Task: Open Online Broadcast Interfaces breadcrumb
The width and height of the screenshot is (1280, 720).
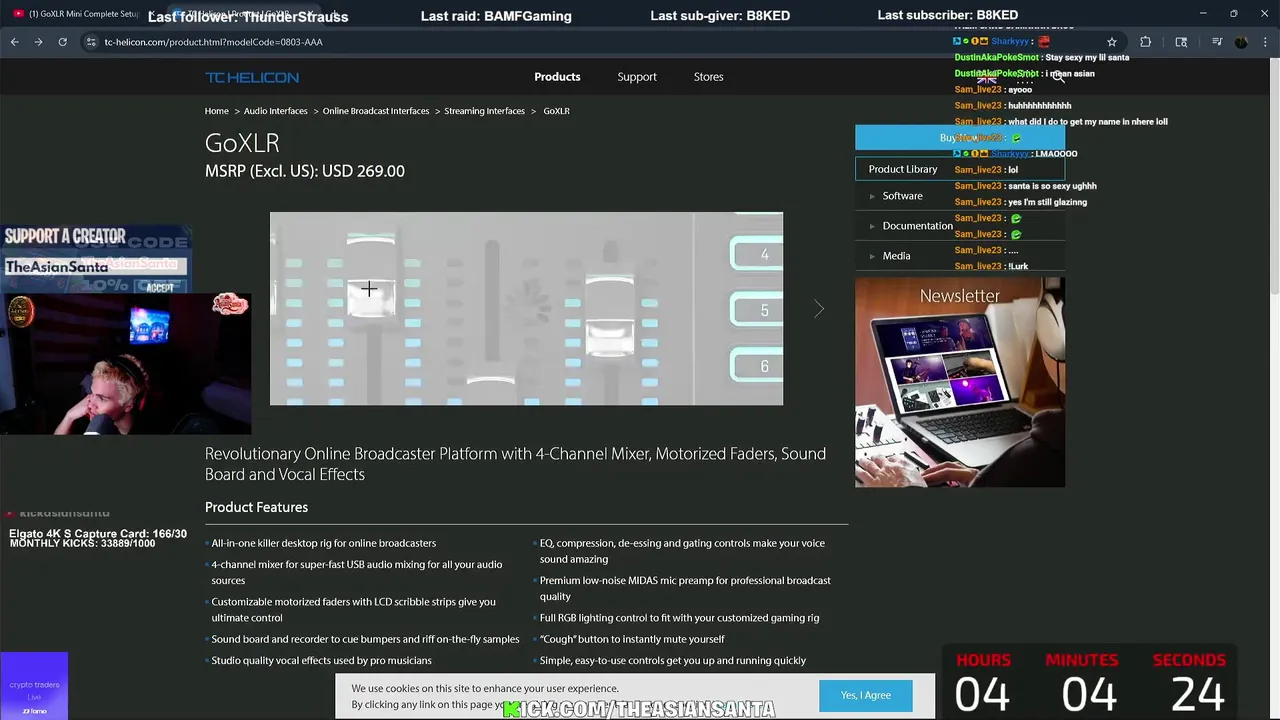Action: [x=376, y=111]
